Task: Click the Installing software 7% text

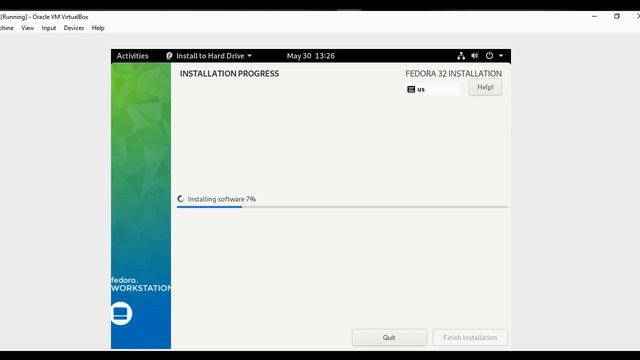Action: pos(222,199)
